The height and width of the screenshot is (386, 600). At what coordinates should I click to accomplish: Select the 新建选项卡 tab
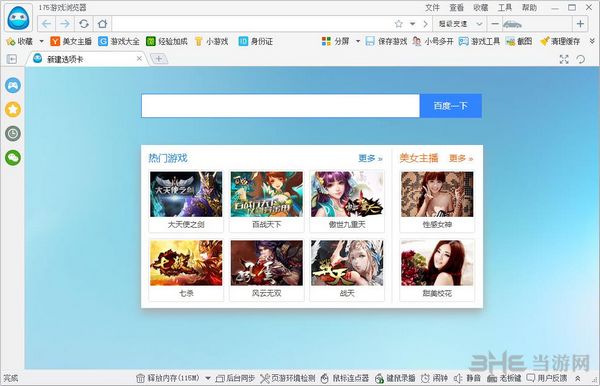click(87, 59)
